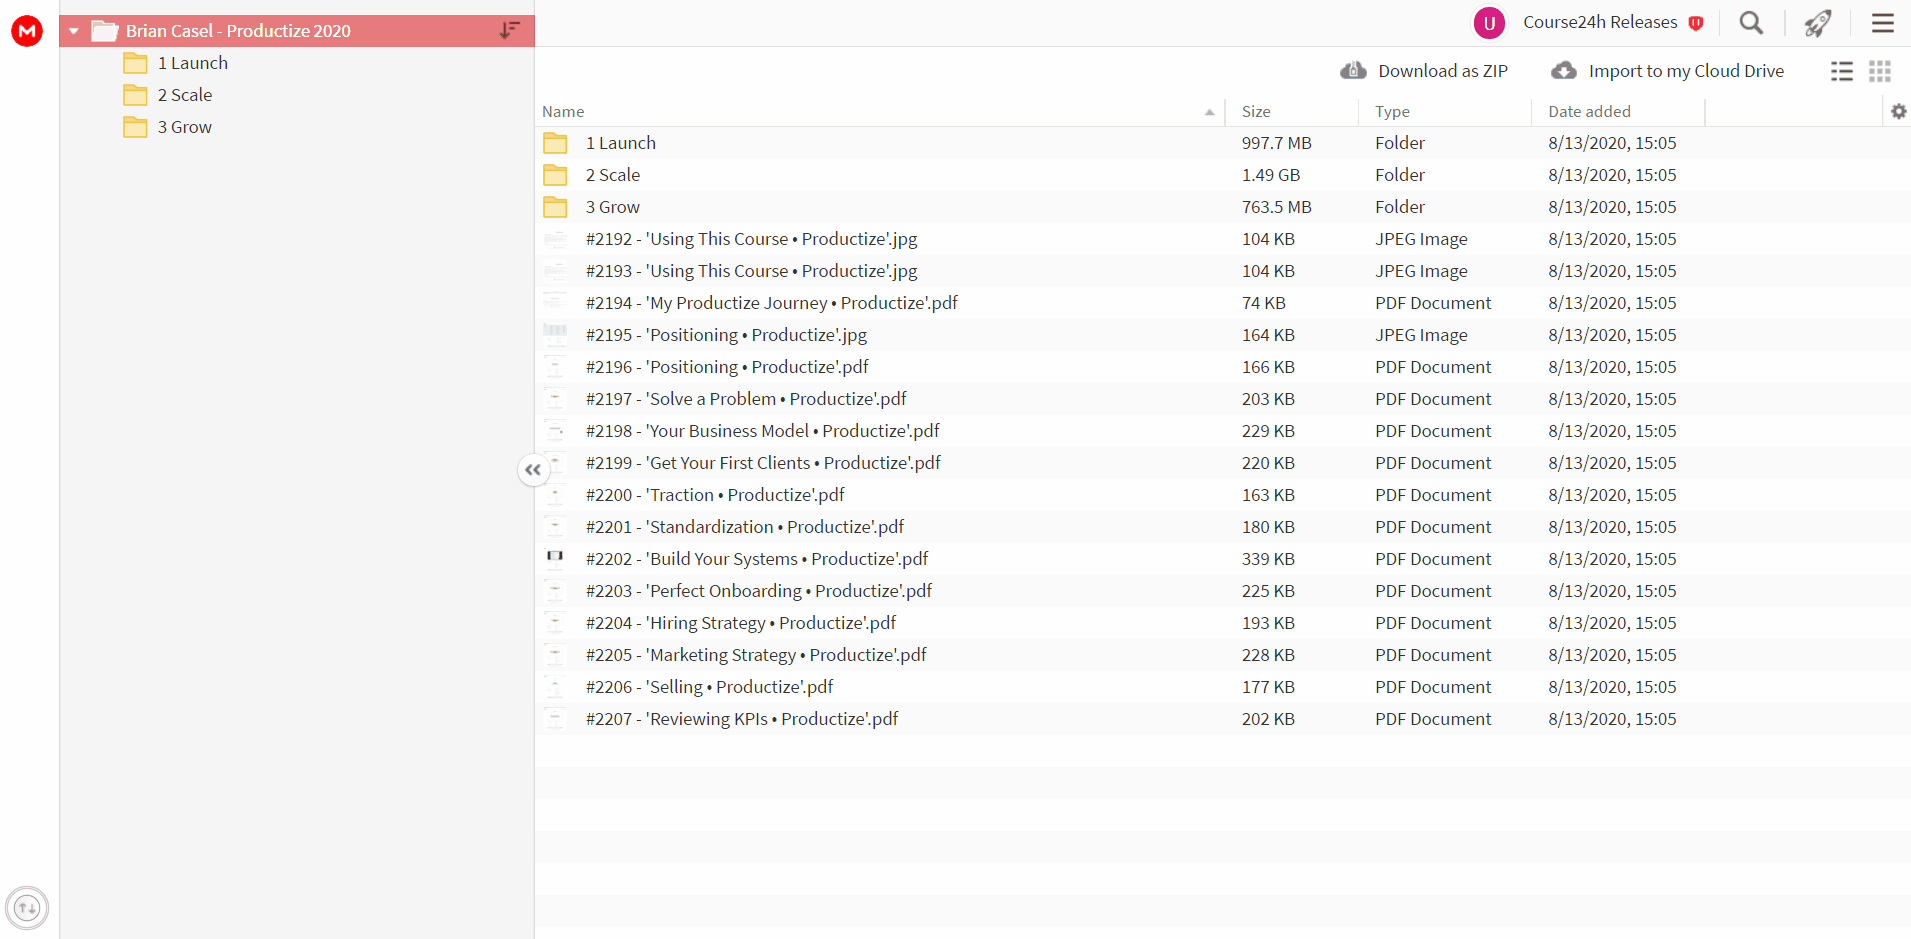Image resolution: width=1911 pixels, height=939 pixels.
Task: Select #2205 Marketing Strategy pdf
Action: (757, 655)
